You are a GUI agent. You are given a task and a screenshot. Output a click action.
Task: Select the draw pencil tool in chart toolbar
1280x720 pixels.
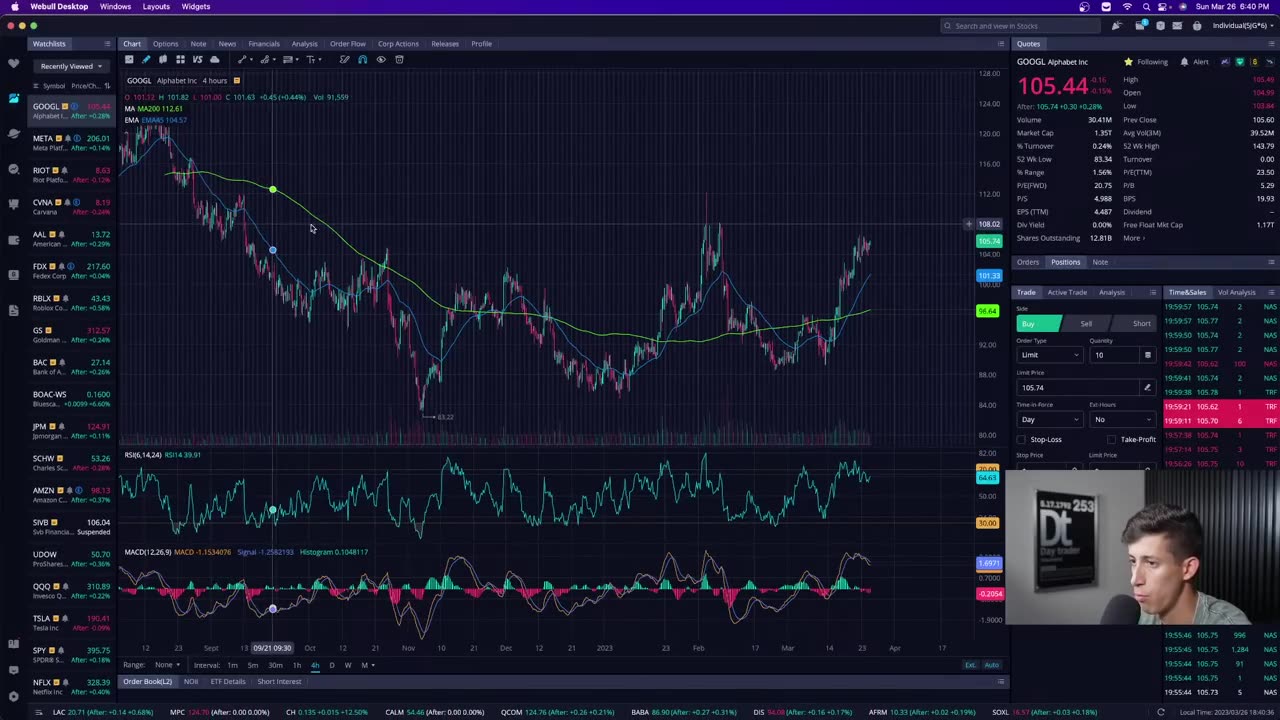coord(146,60)
